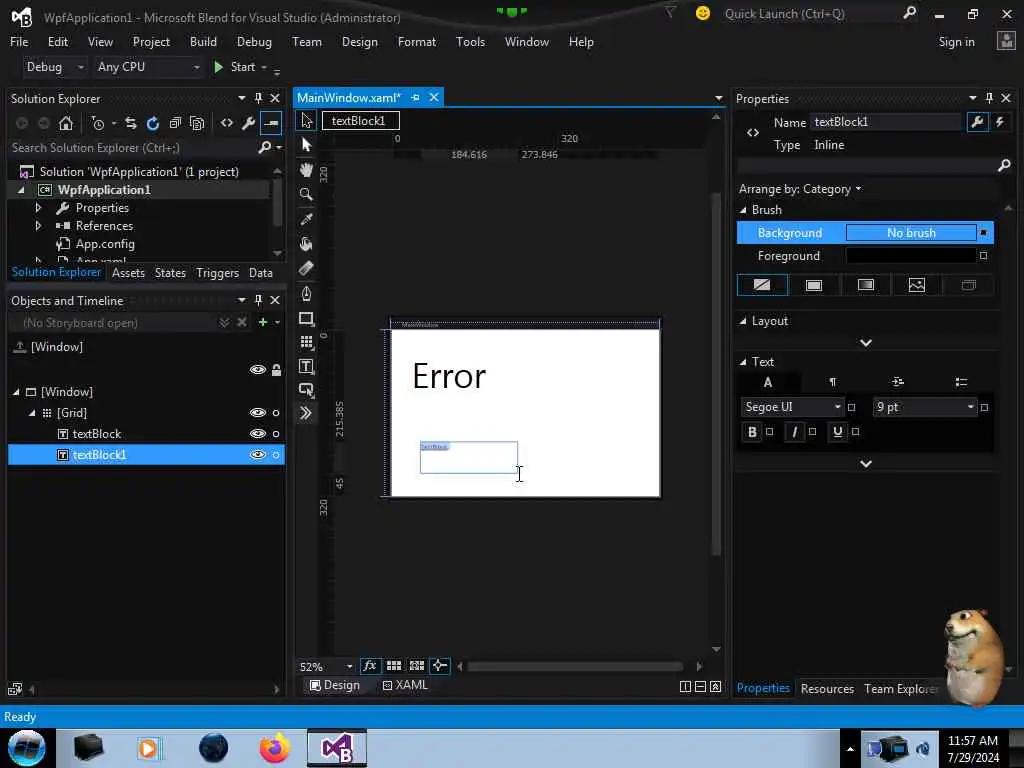The width and height of the screenshot is (1024, 768).
Task: Select the Gradient brush icon
Action: click(865, 285)
